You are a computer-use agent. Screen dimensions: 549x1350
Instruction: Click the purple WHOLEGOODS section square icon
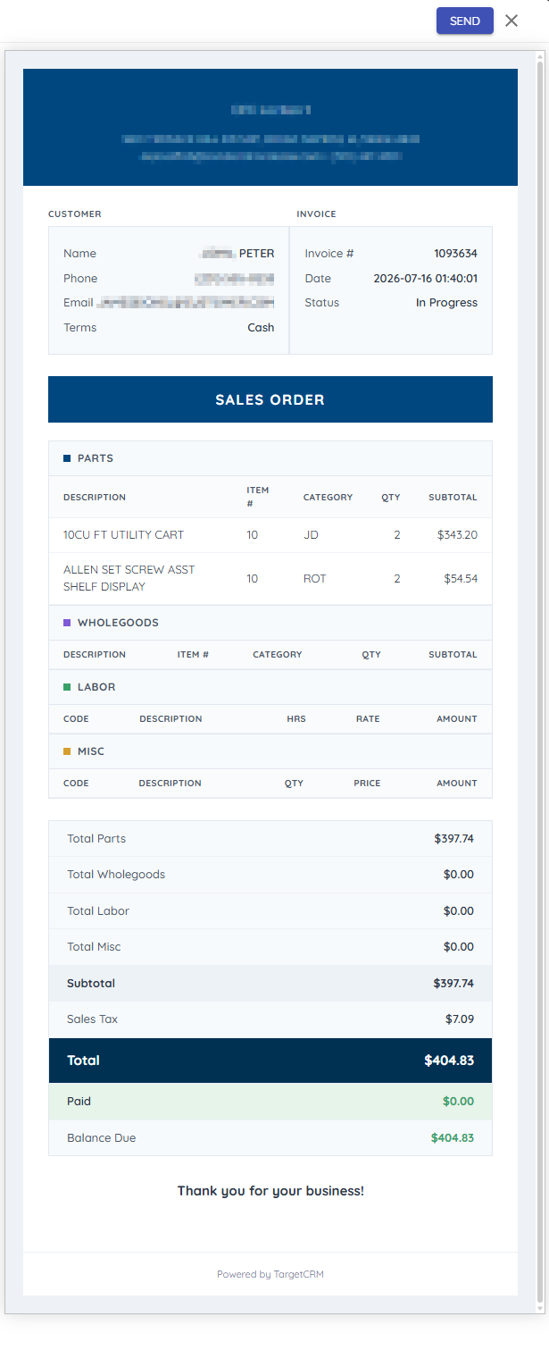pyautogui.click(x=67, y=622)
